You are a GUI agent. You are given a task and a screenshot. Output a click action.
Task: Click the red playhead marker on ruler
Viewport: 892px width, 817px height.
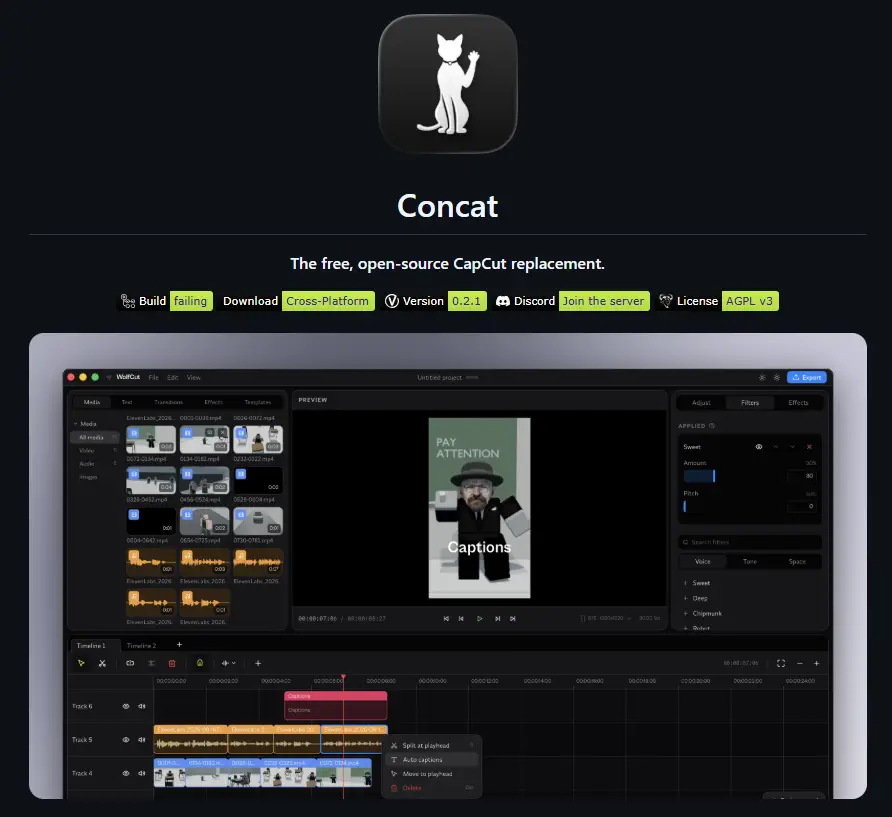pos(344,678)
